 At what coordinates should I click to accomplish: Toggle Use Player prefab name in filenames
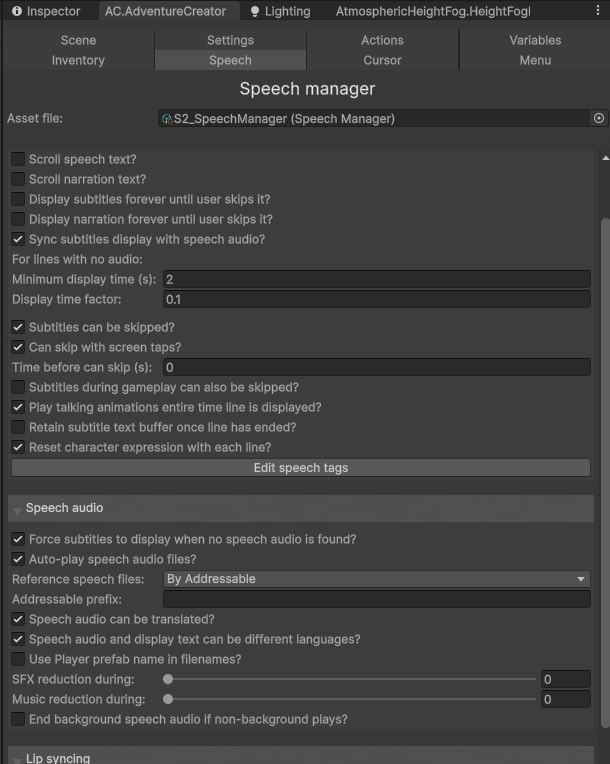[x=18, y=659]
